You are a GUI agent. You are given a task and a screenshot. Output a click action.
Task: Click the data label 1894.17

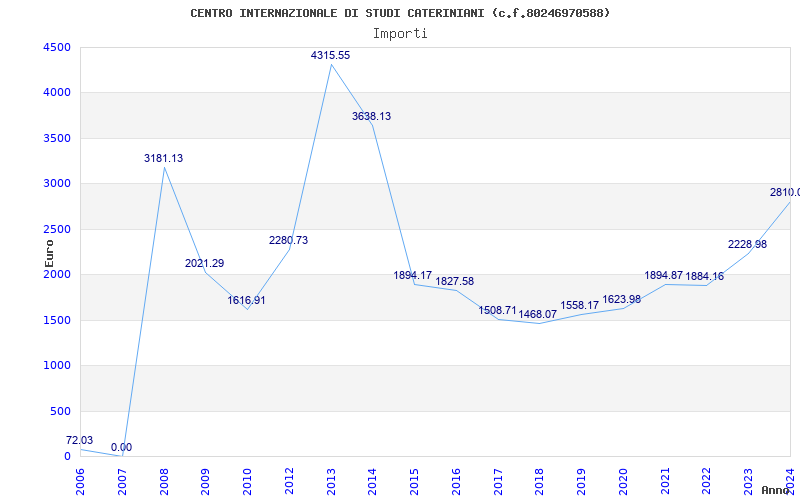pos(413,276)
